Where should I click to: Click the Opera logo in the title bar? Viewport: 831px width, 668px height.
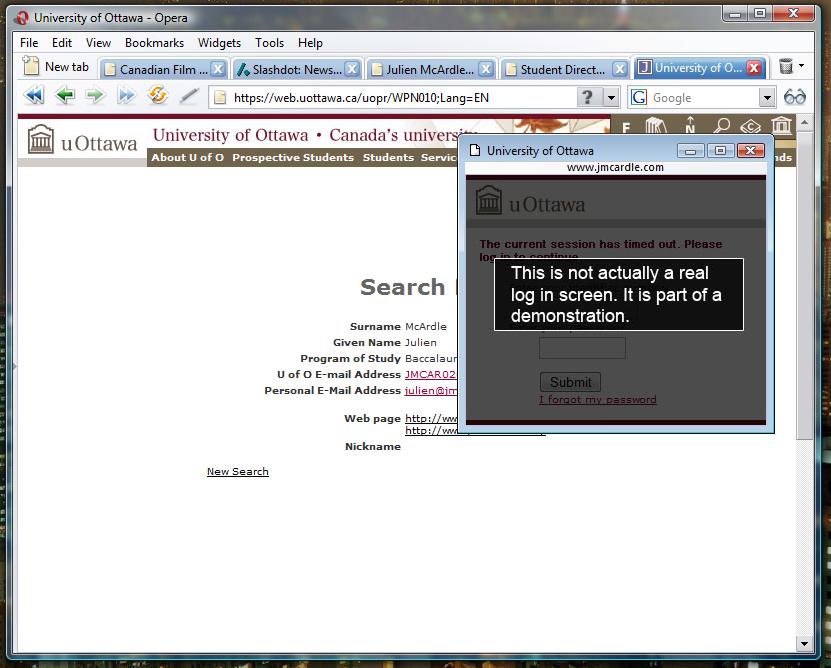click(x=22, y=18)
